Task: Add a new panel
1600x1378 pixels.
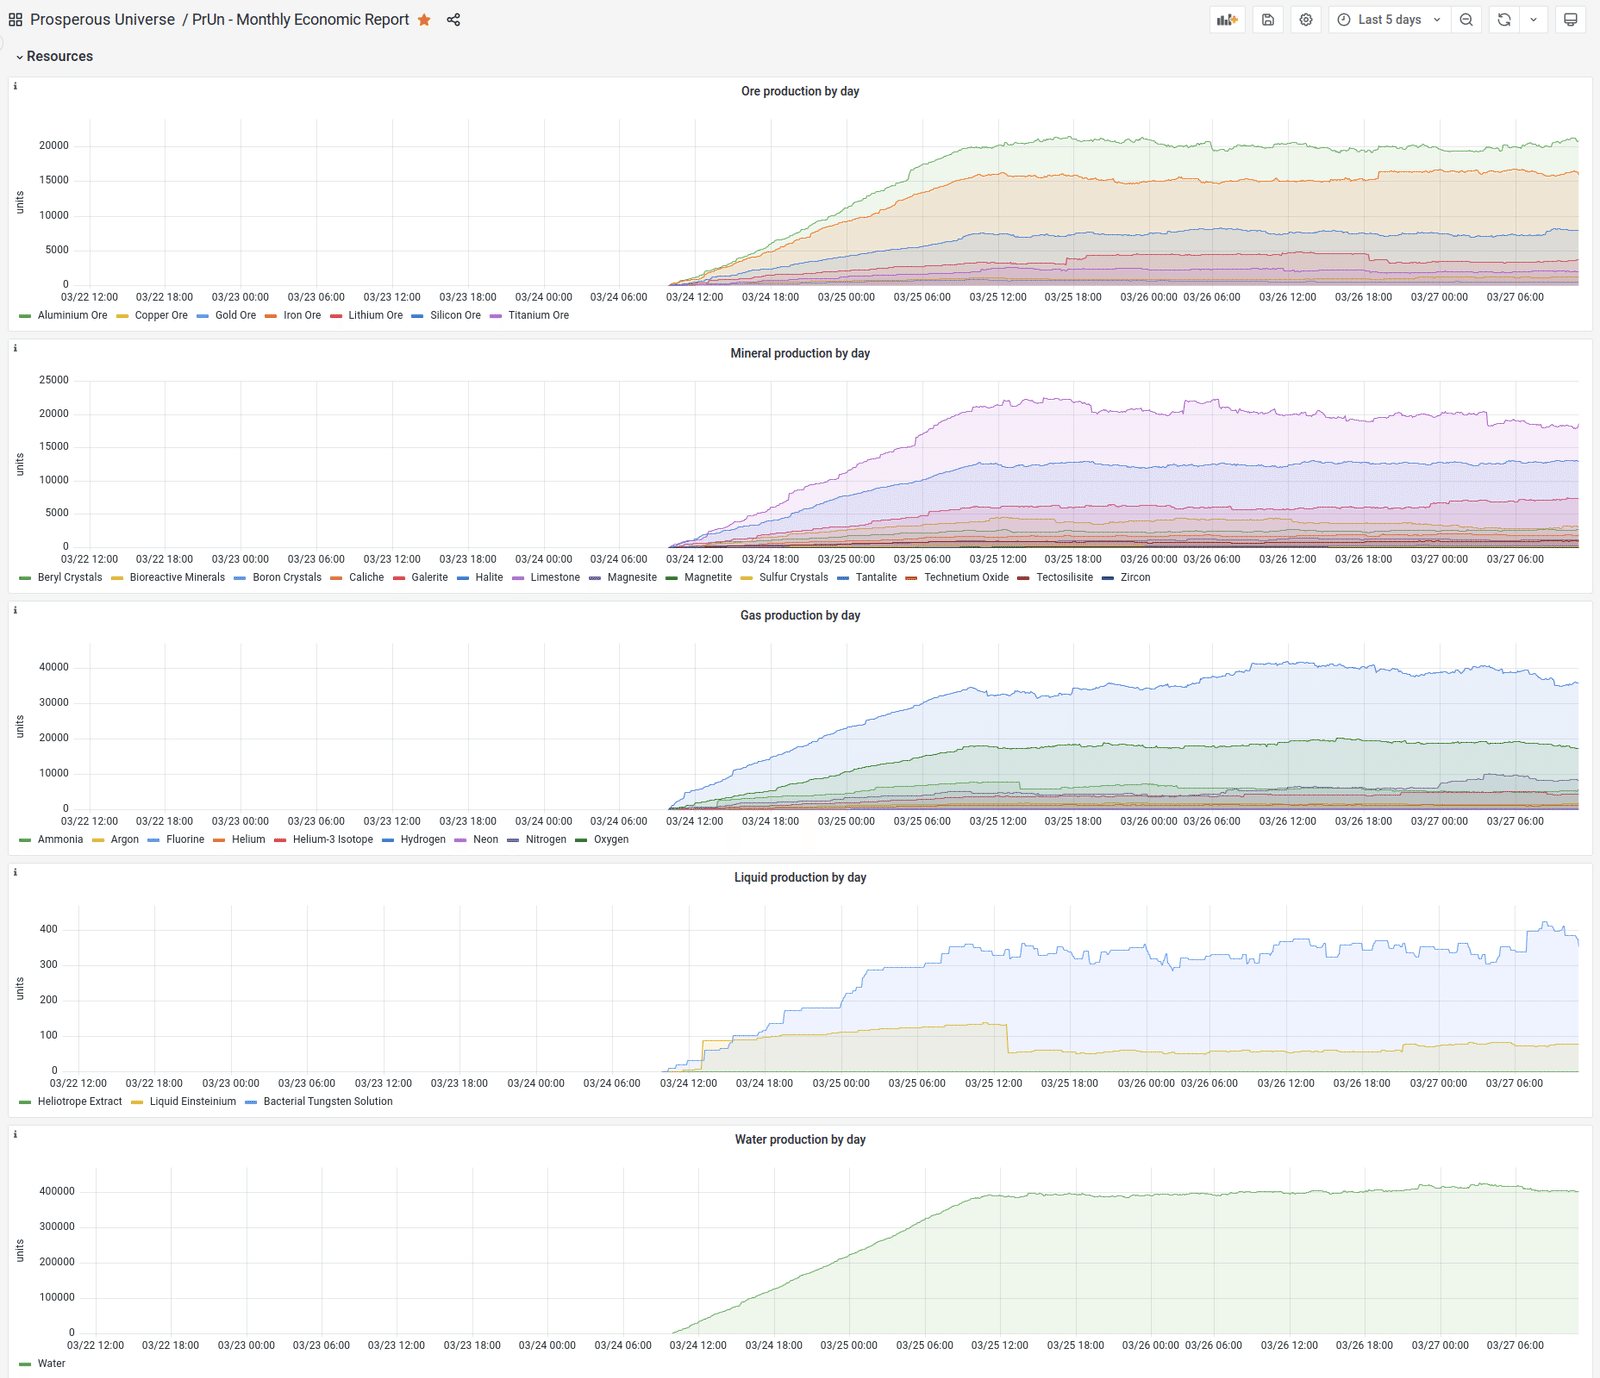Action: pyautogui.click(x=1227, y=20)
